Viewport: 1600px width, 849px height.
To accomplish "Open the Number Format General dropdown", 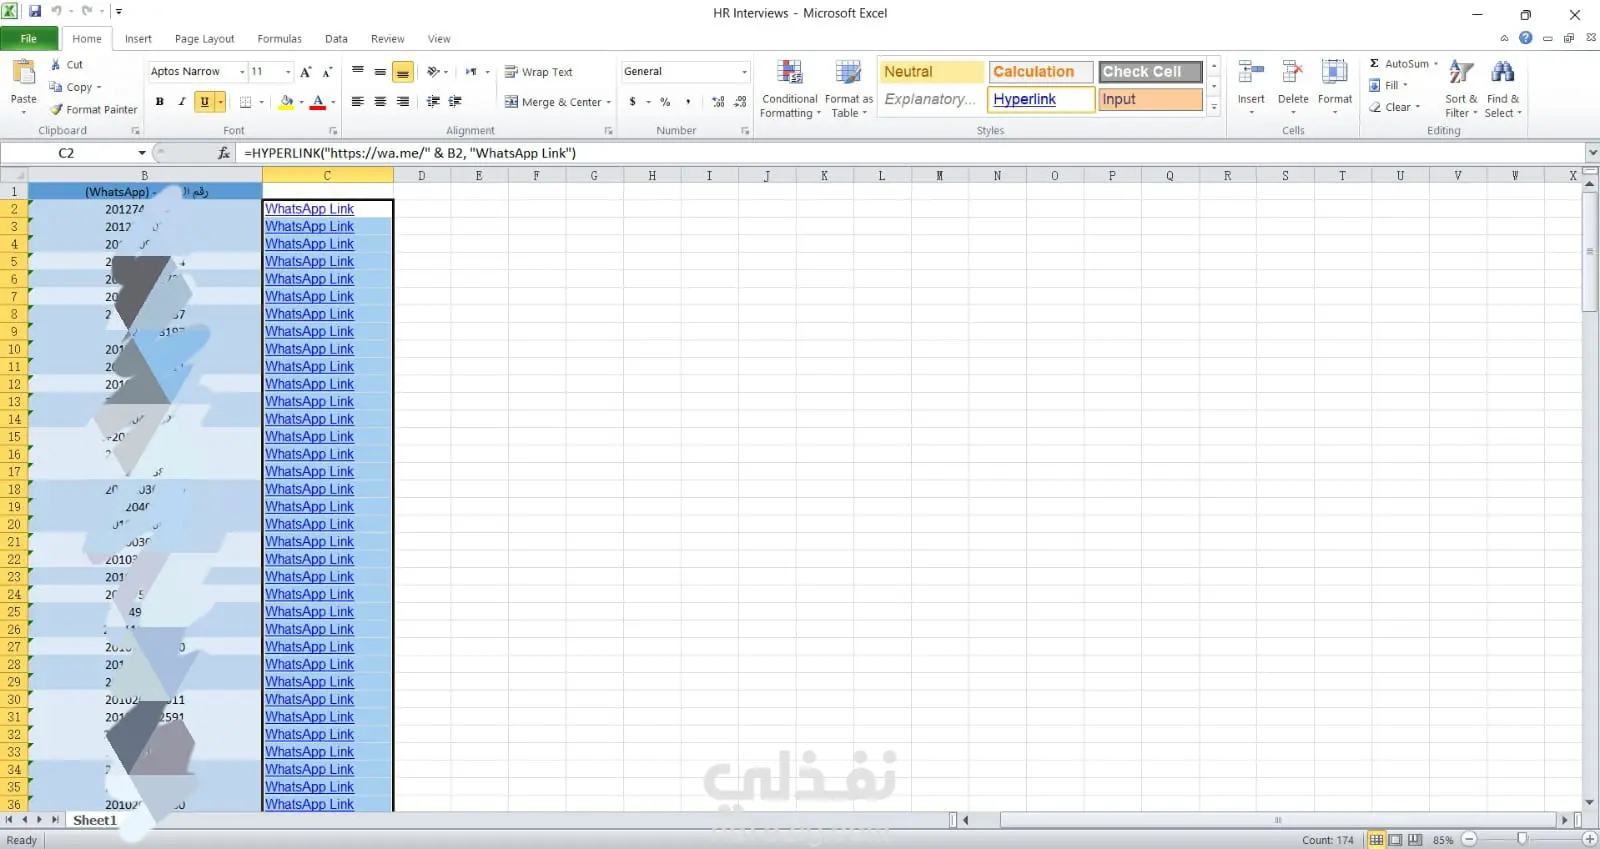I will point(744,72).
